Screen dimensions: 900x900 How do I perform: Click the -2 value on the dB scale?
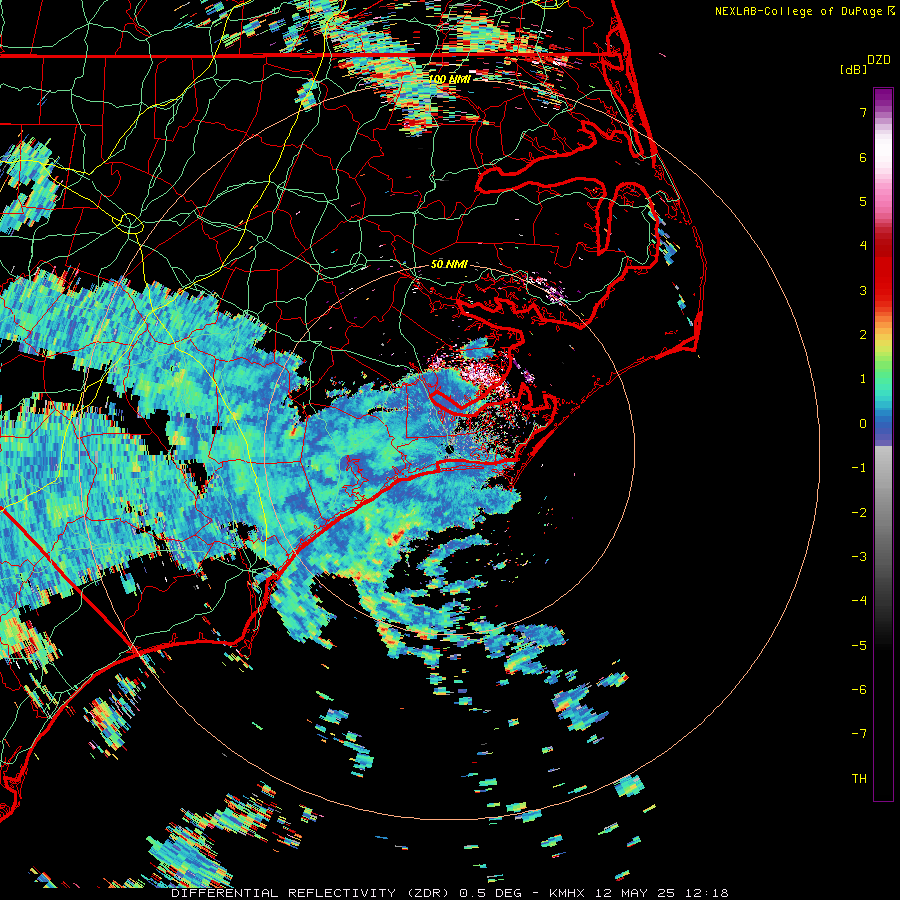coord(859,513)
